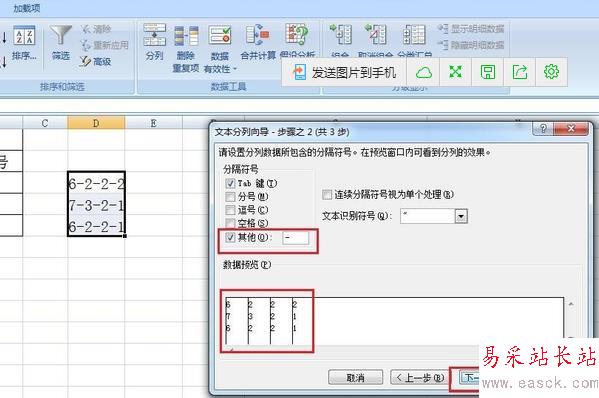This screenshot has height=398, width=599.
Task: Click the green save disk icon
Action: [x=488, y=72]
